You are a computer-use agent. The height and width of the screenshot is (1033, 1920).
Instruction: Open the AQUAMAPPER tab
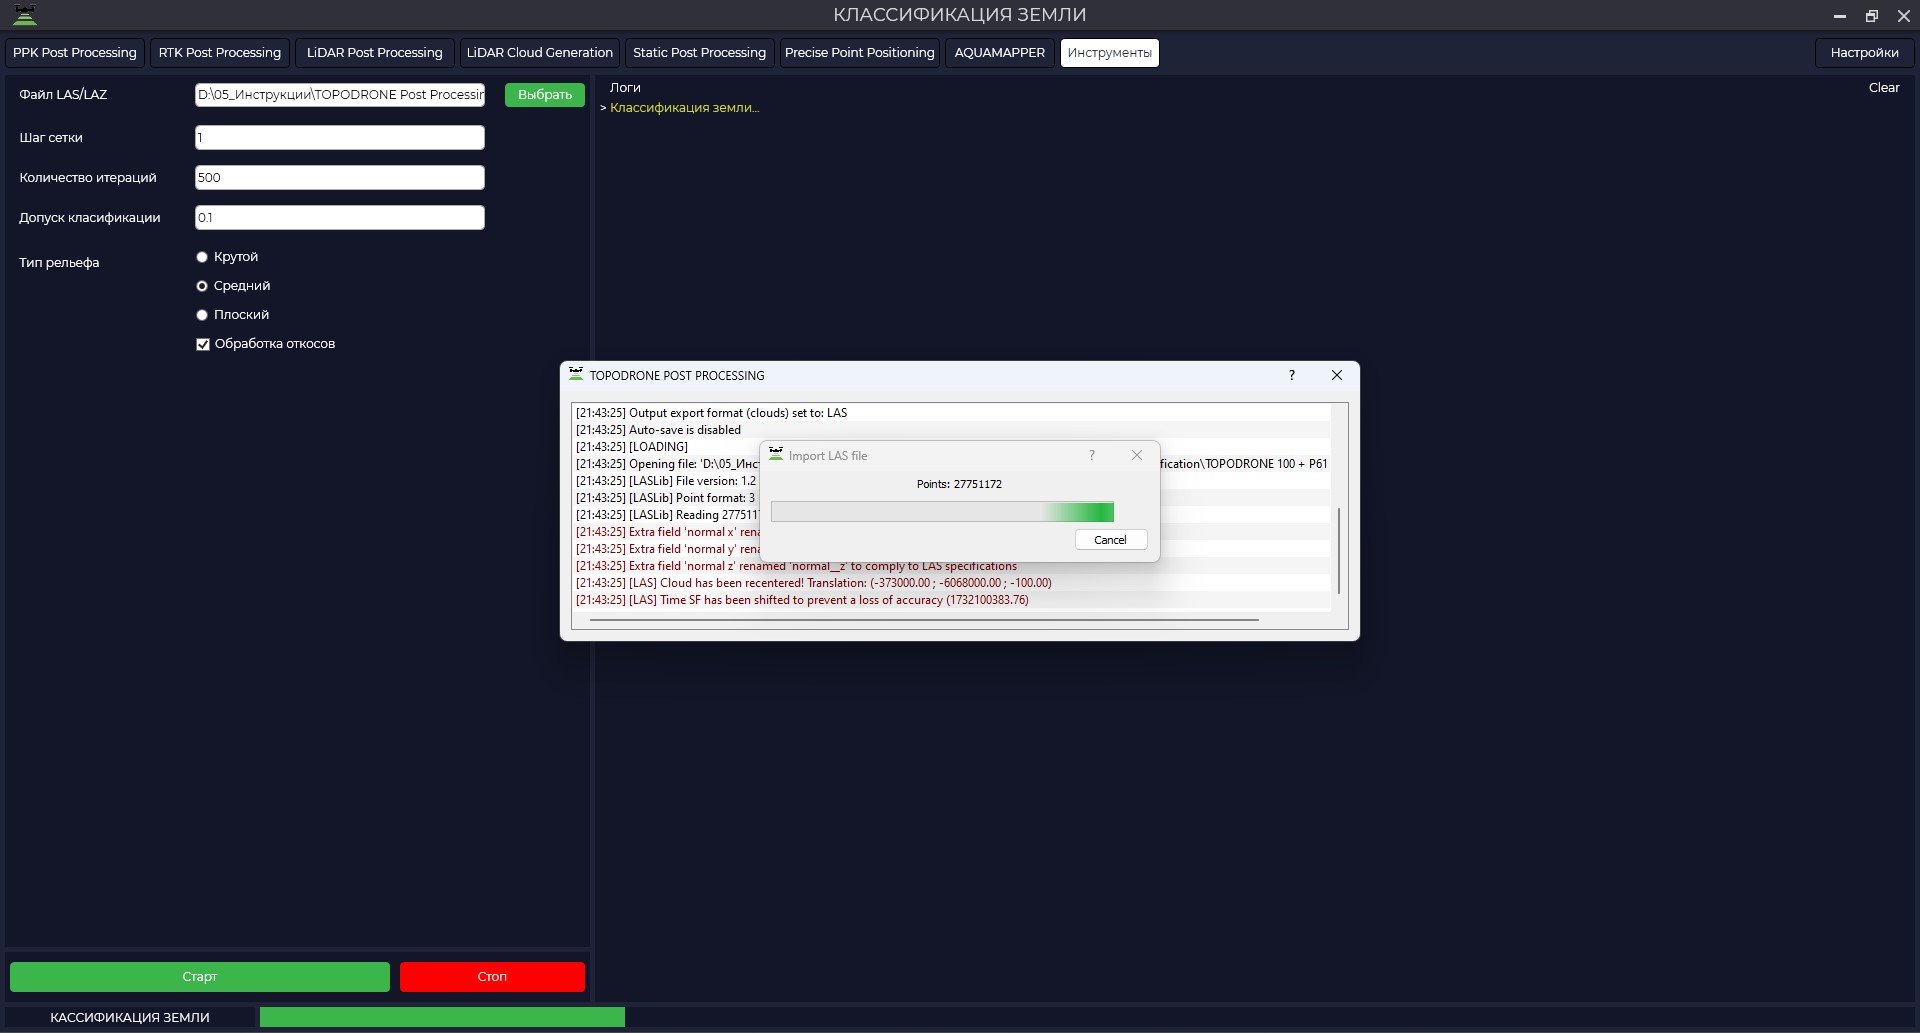(999, 53)
